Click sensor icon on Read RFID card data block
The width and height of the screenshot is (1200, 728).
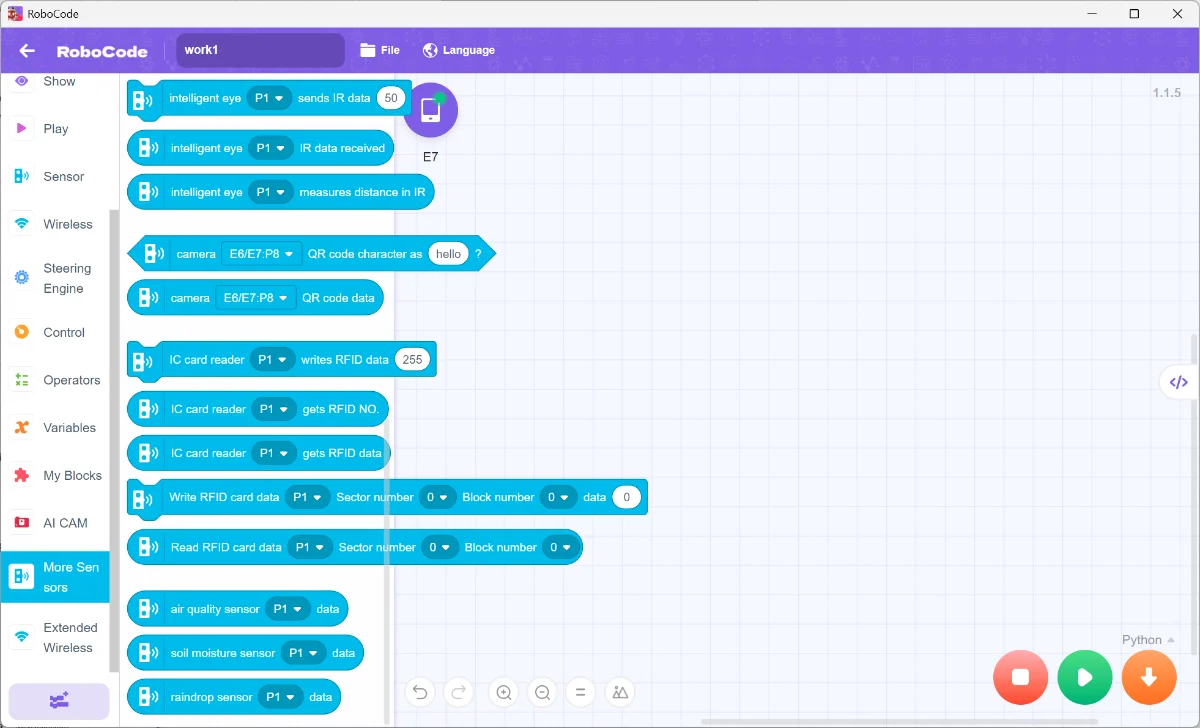click(147, 548)
